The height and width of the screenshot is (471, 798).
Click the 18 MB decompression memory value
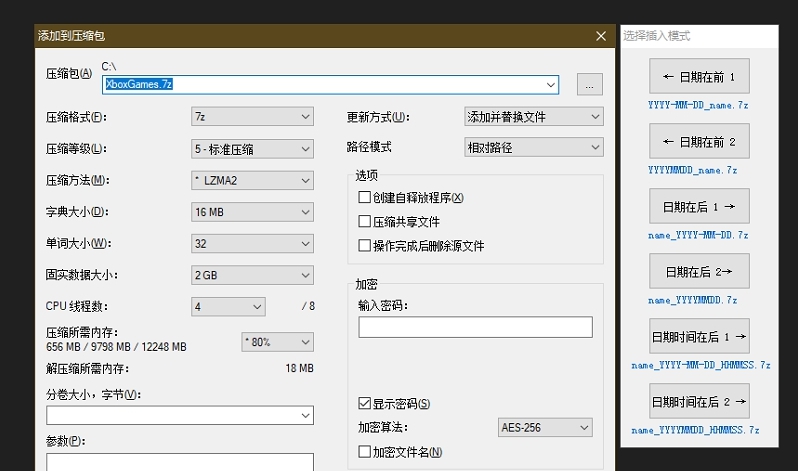coord(299,368)
